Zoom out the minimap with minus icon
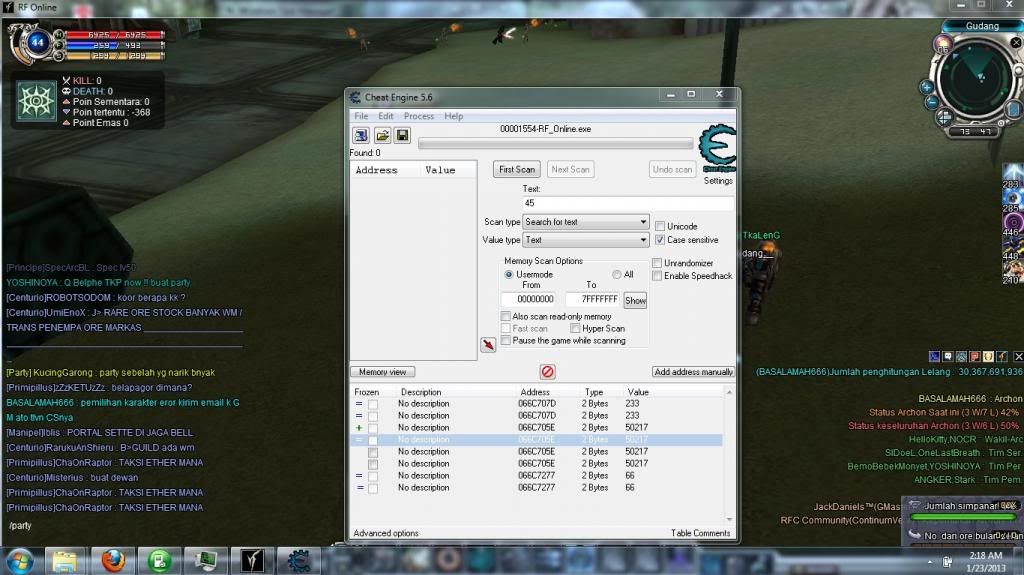 932,102
